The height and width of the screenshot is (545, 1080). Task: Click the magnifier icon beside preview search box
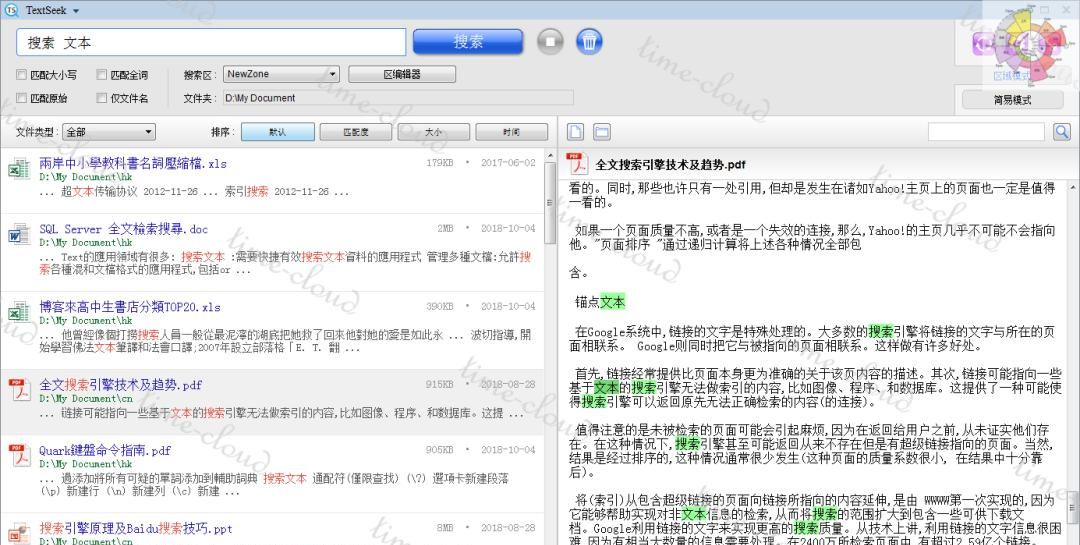[x=1061, y=132]
